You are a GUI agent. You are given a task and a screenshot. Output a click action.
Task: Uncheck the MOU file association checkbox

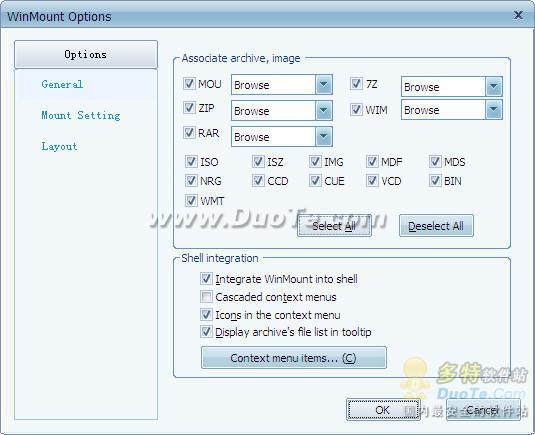click(x=189, y=83)
